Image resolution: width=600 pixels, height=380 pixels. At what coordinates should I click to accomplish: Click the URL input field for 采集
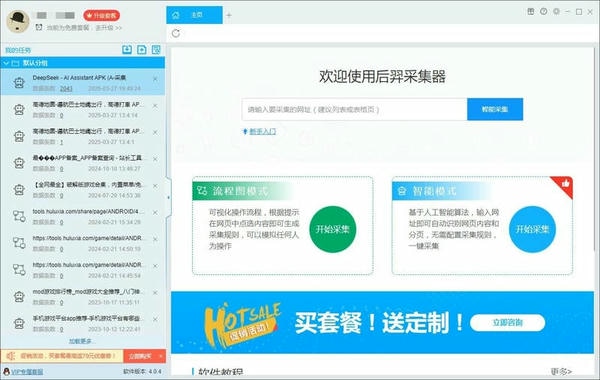coord(354,109)
